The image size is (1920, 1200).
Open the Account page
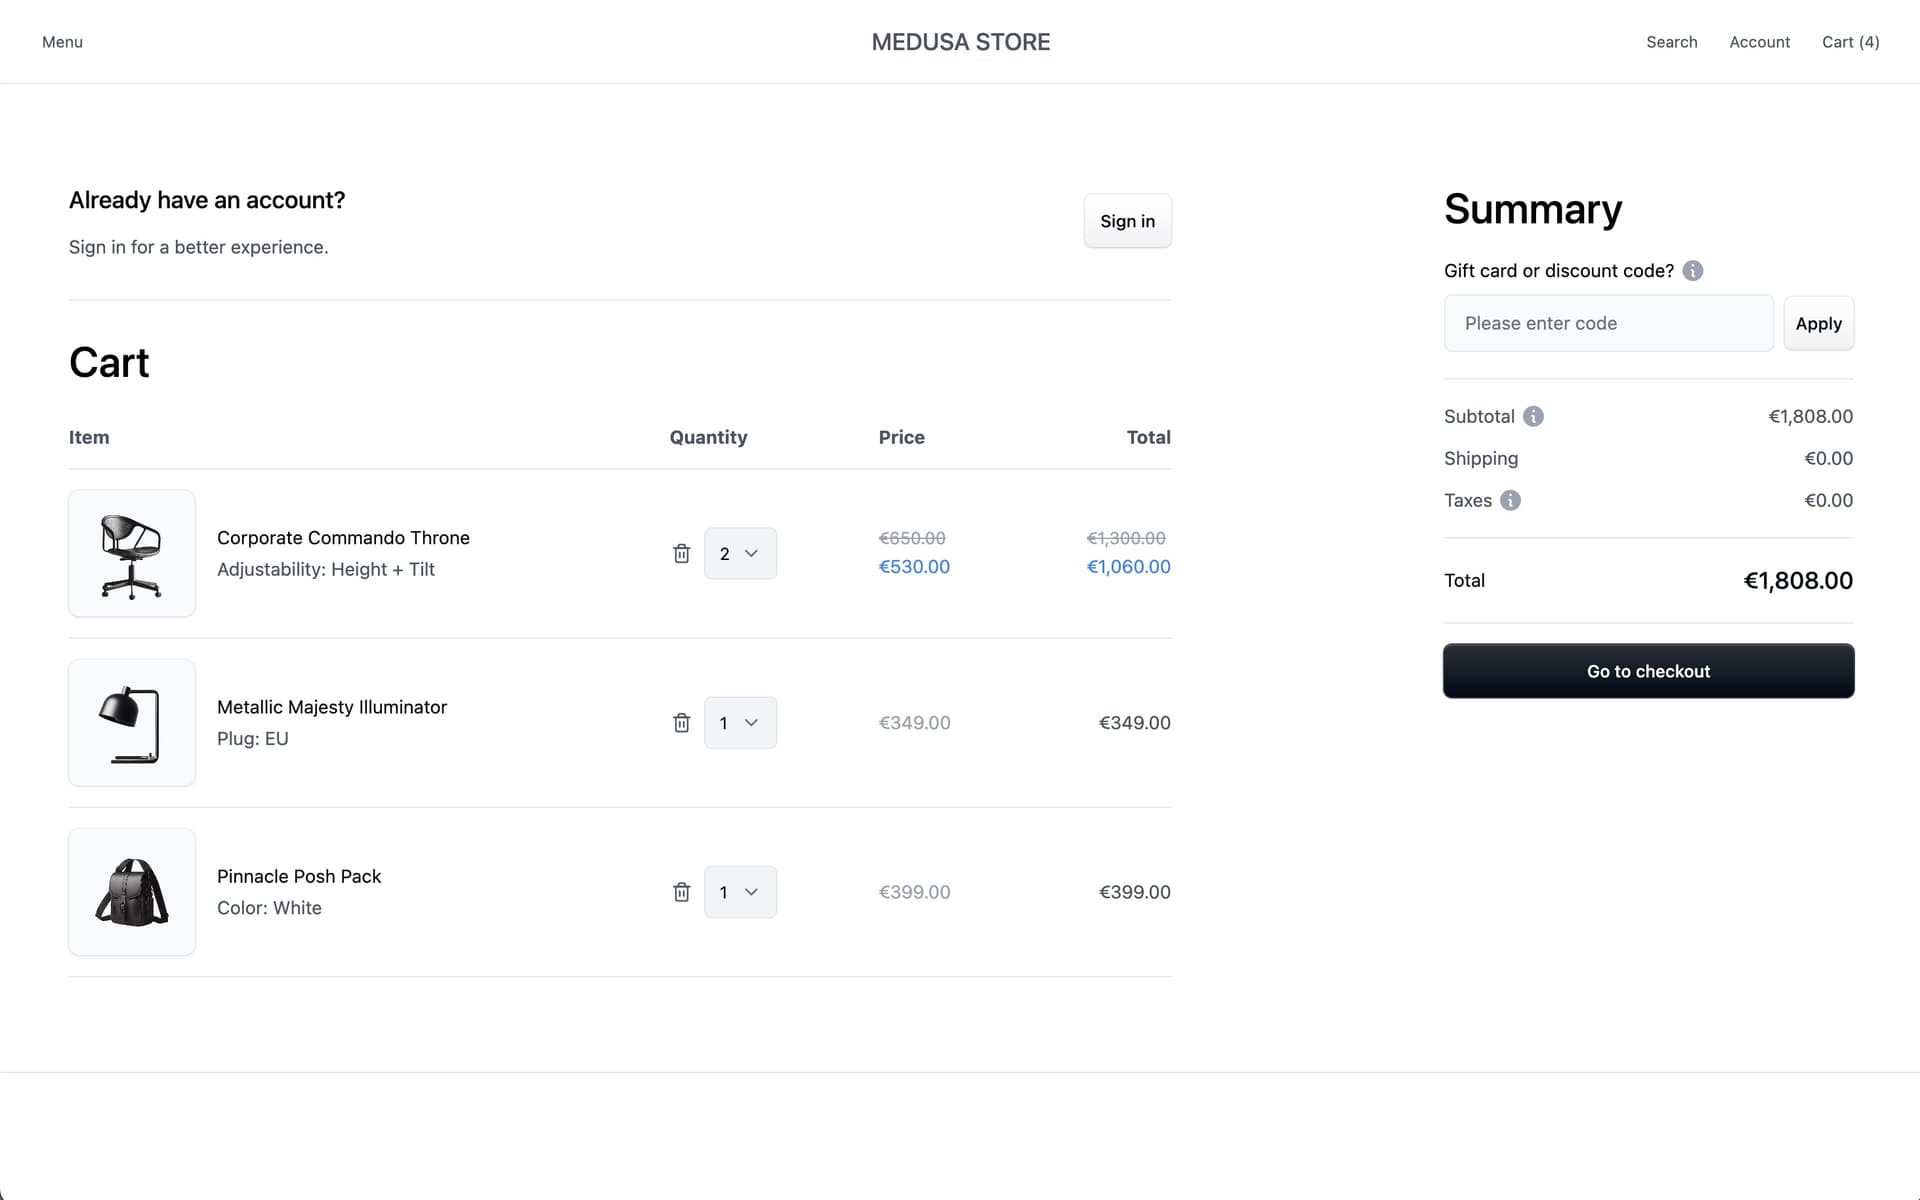tap(1759, 42)
